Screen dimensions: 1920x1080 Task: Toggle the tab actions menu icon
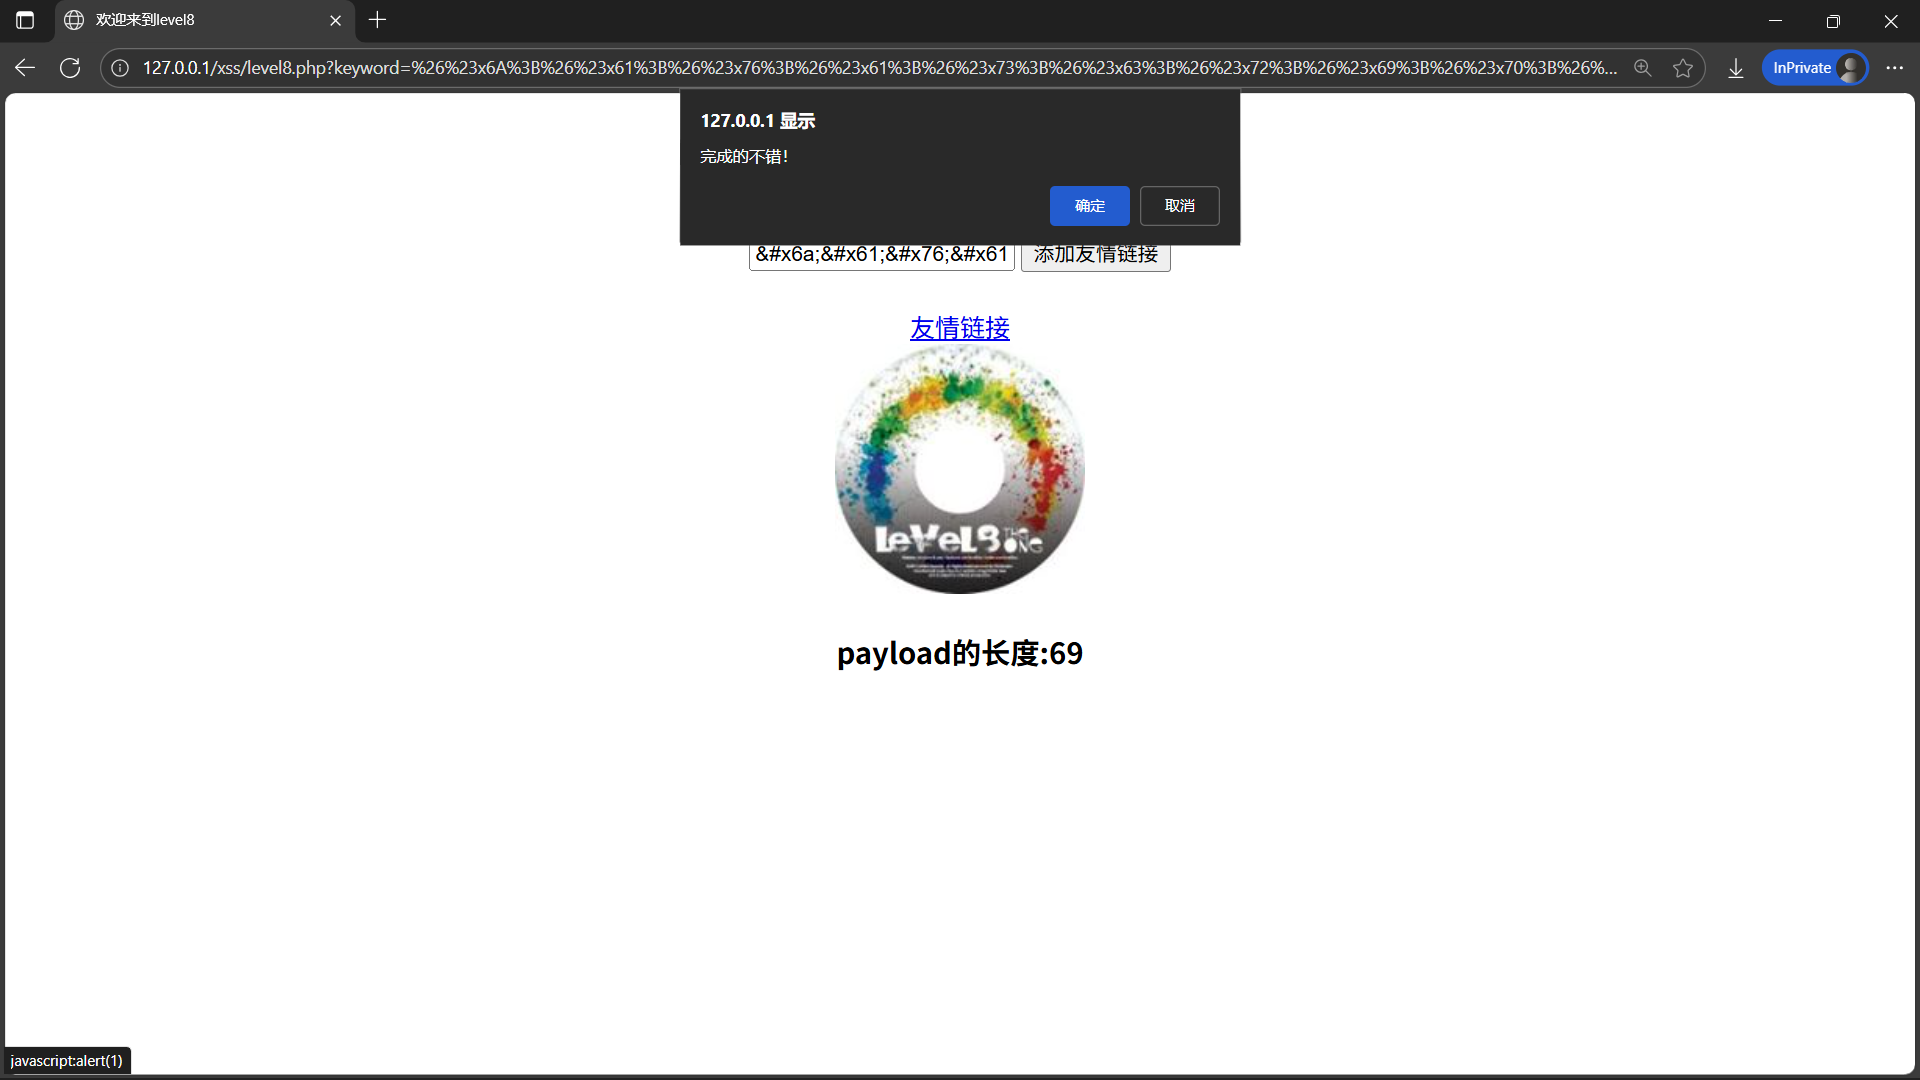(25, 20)
